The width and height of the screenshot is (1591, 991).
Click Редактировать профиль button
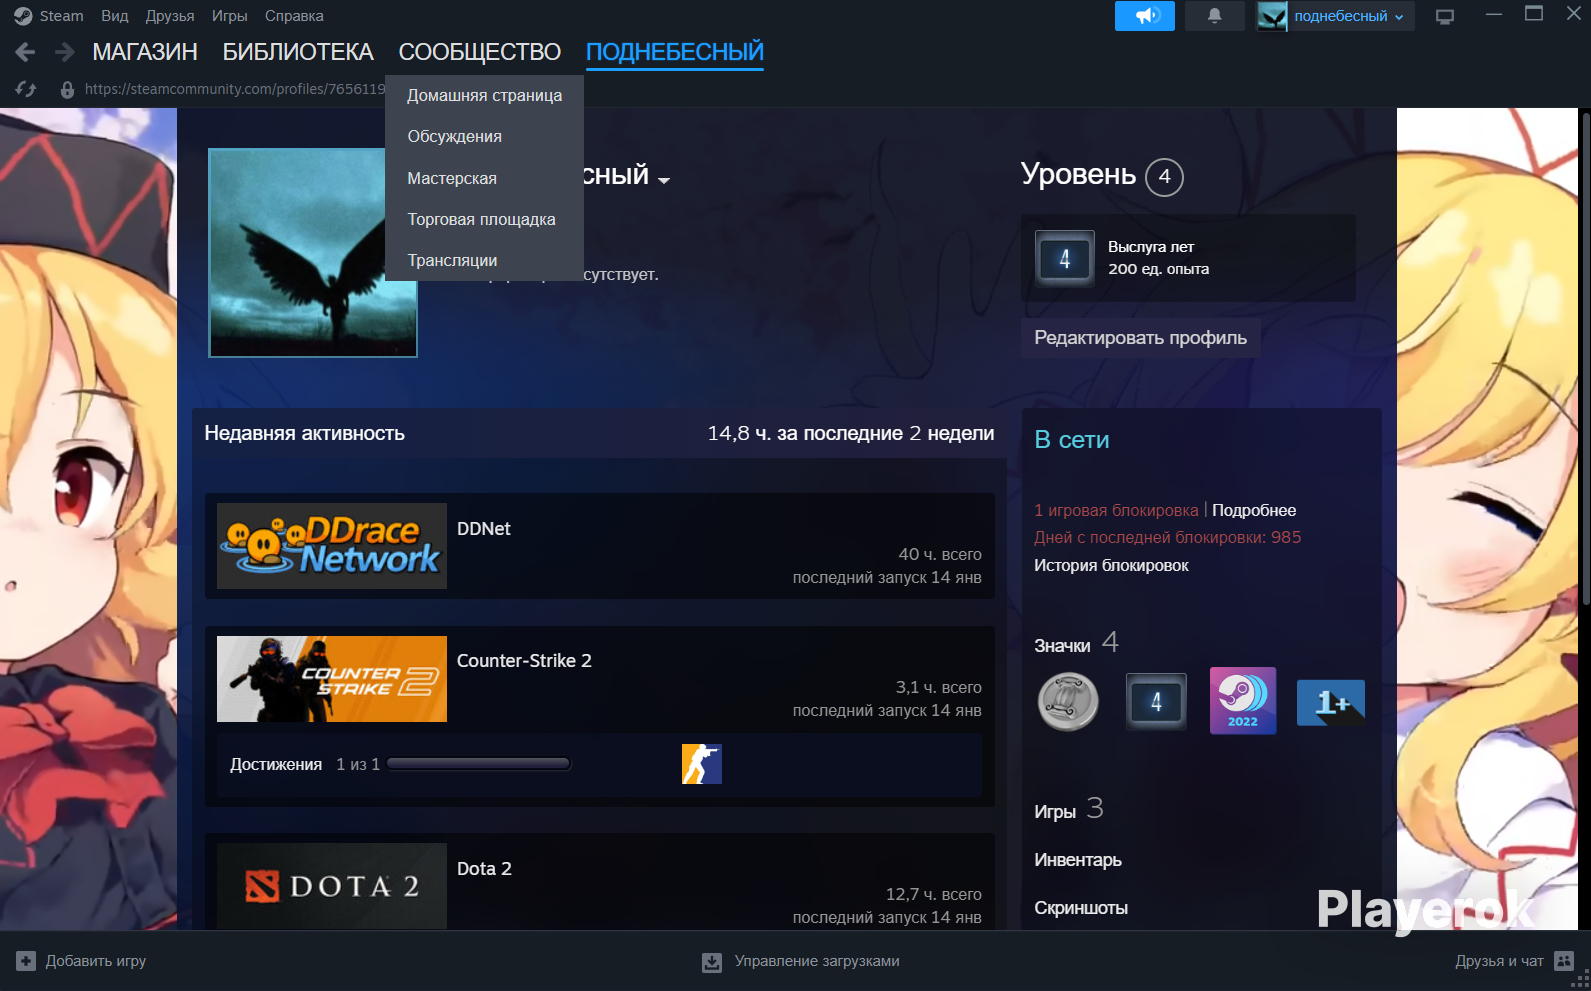1141,338
